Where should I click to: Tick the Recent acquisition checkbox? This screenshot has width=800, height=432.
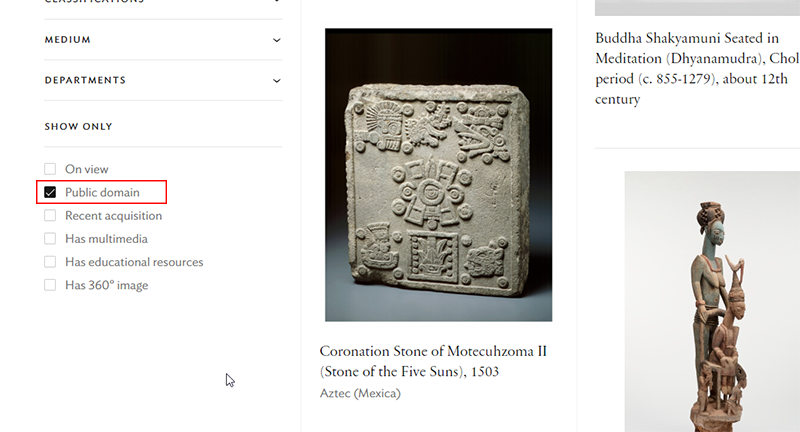[x=50, y=215]
